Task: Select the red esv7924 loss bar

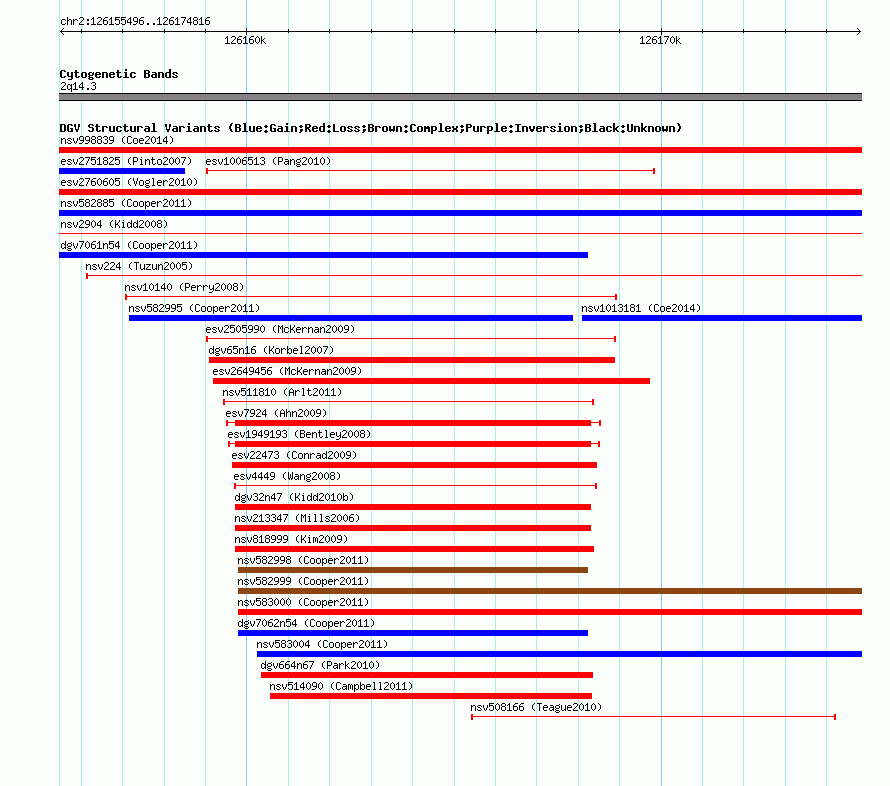Action: click(x=413, y=423)
